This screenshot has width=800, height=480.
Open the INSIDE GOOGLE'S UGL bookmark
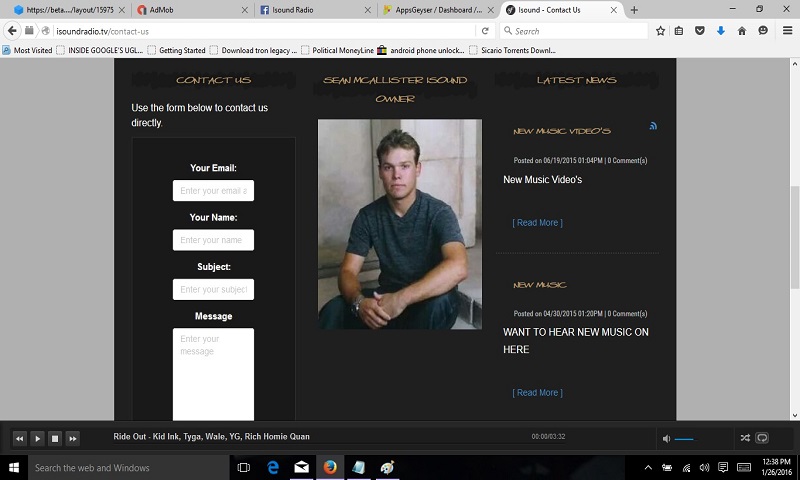pos(100,50)
